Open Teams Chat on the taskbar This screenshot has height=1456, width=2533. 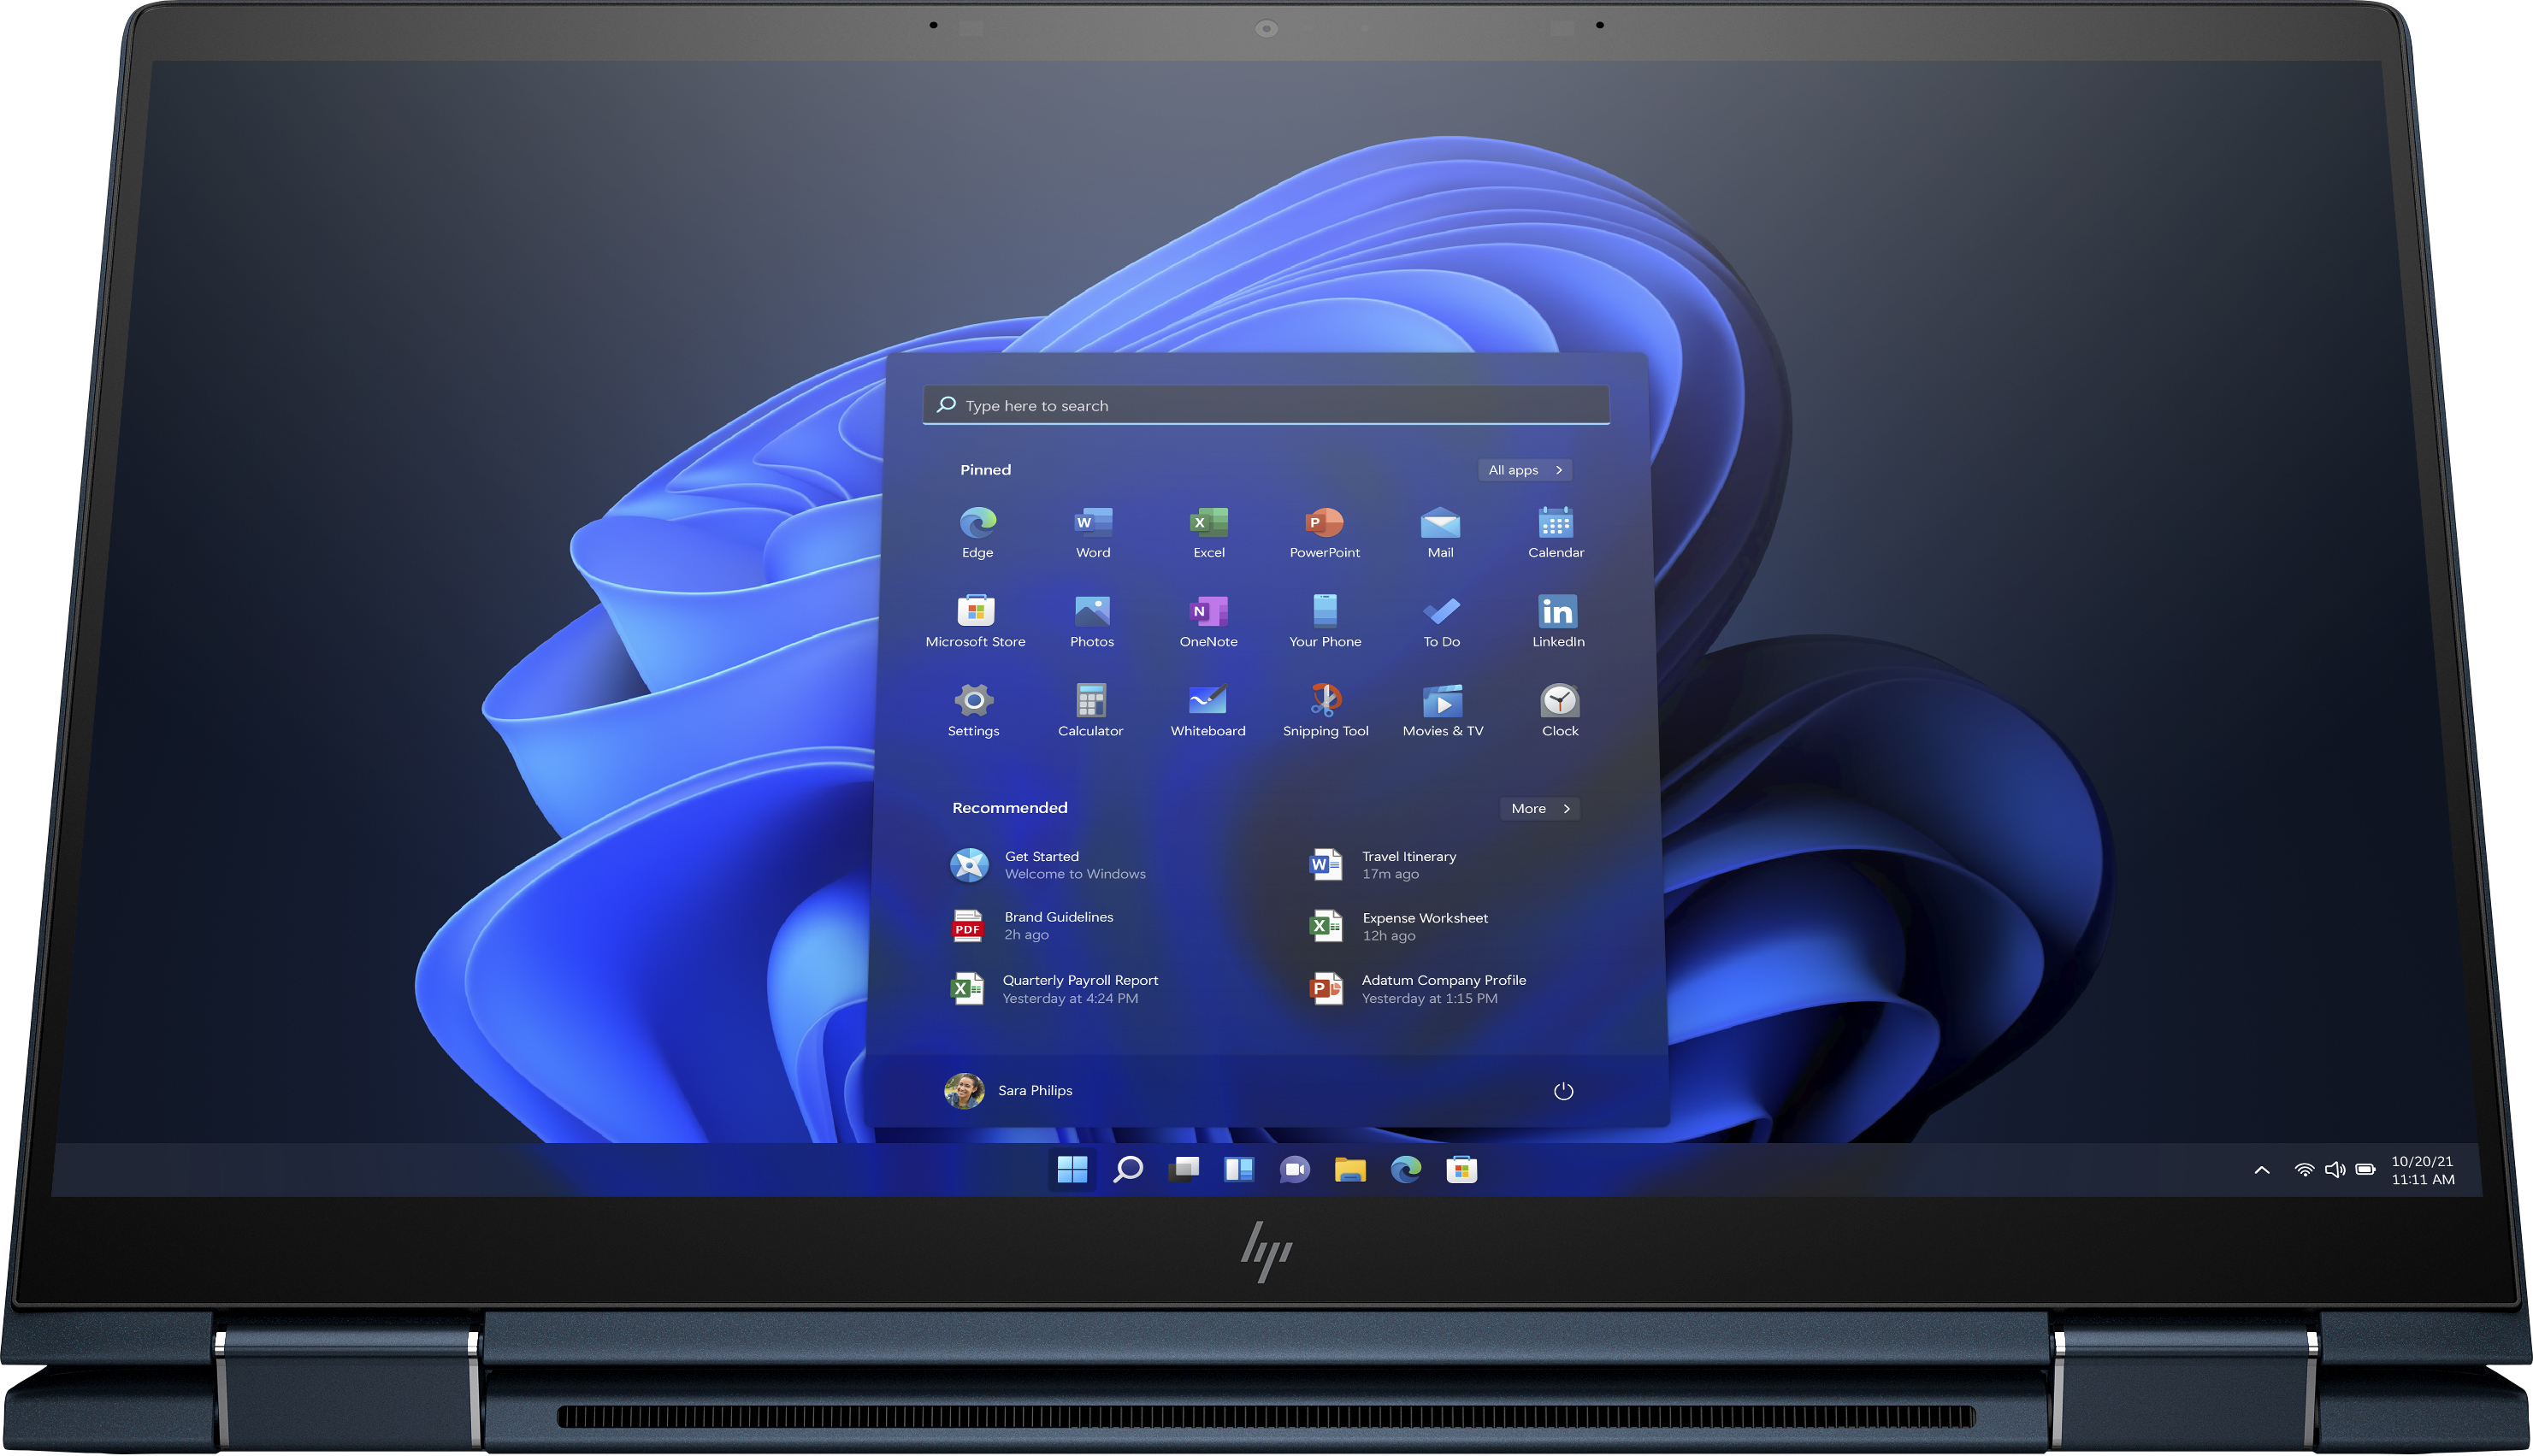[1294, 1169]
